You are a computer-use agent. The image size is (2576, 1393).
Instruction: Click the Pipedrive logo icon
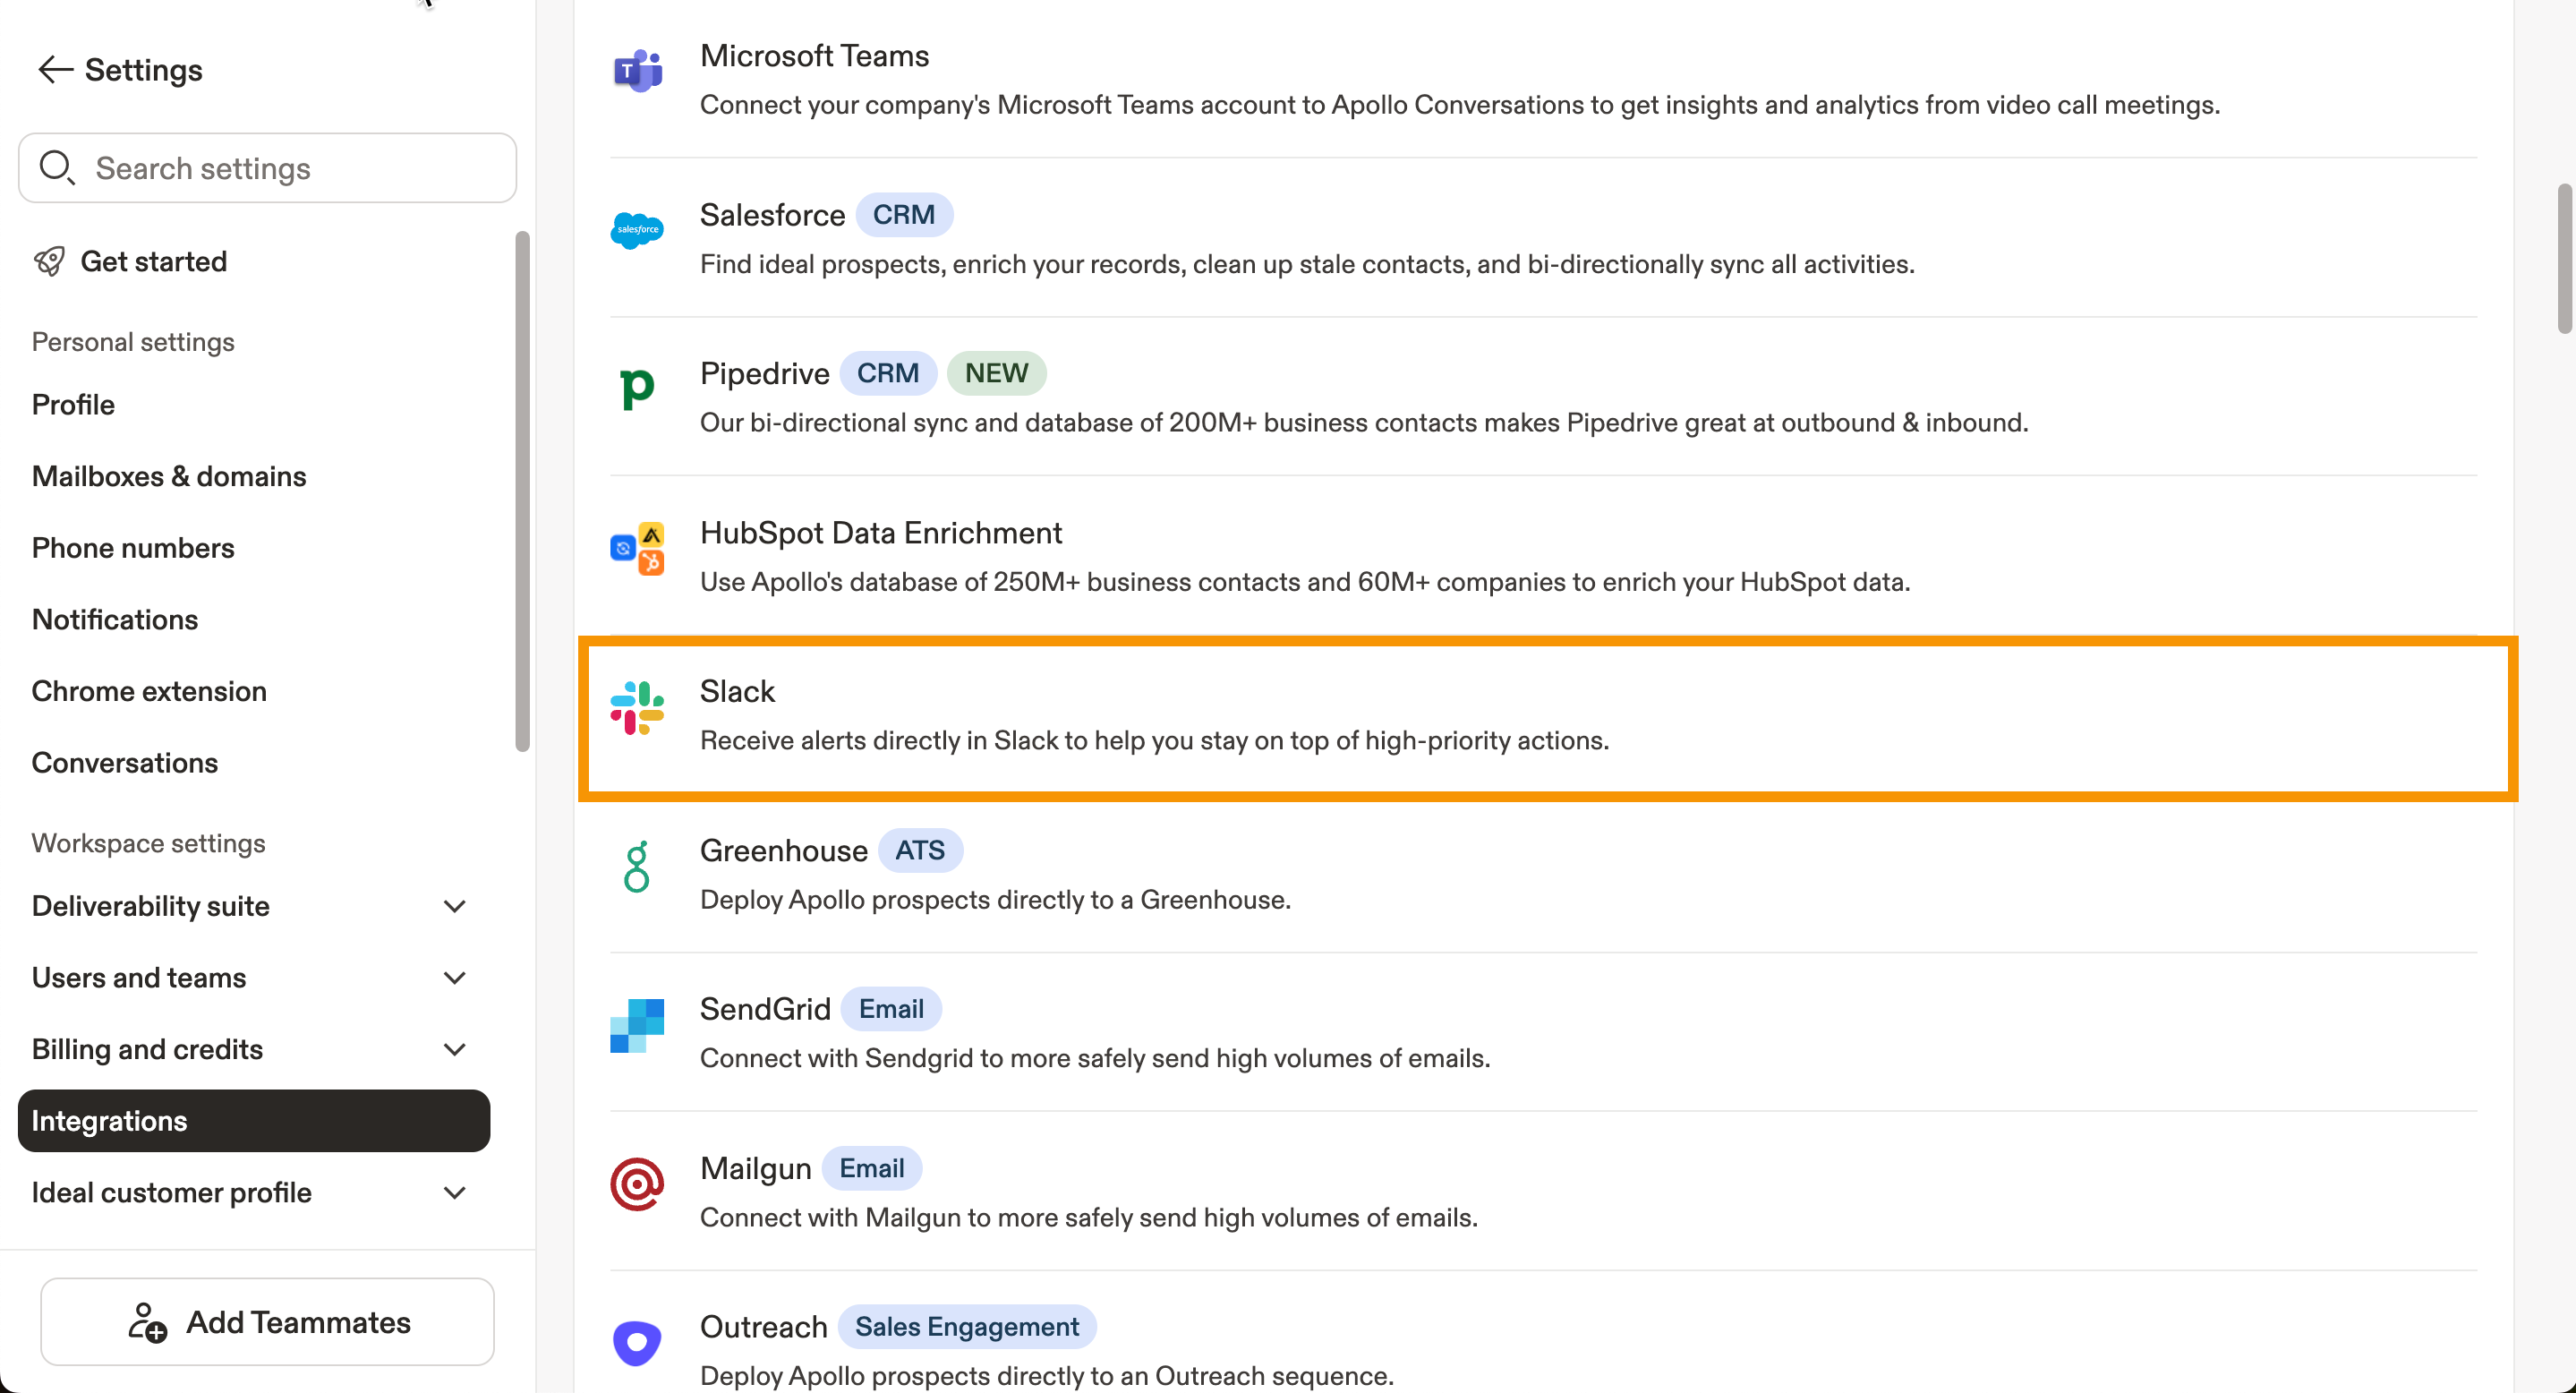[x=637, y=388]
